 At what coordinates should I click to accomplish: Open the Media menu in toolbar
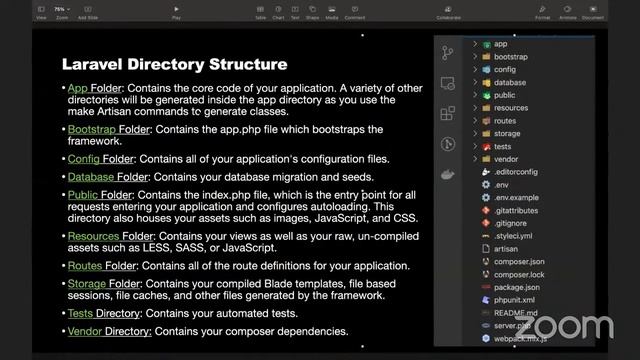(x=332, y=13)
